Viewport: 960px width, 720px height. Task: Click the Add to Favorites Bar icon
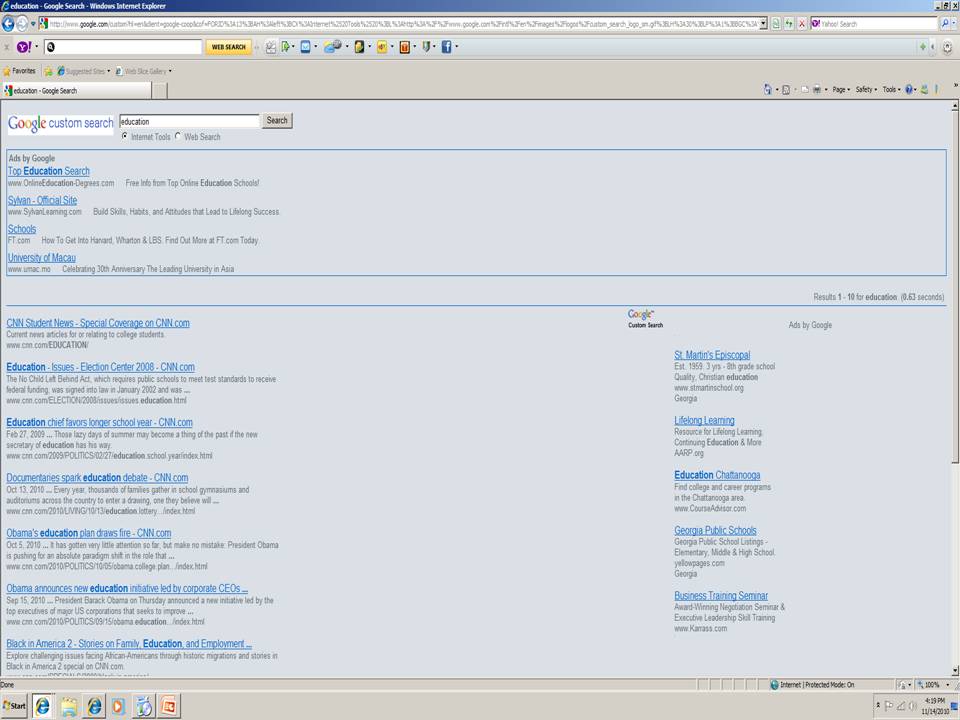click(48, 71)
